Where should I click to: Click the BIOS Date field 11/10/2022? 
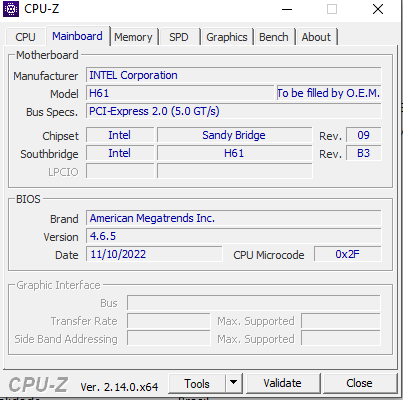pos(154,254)
